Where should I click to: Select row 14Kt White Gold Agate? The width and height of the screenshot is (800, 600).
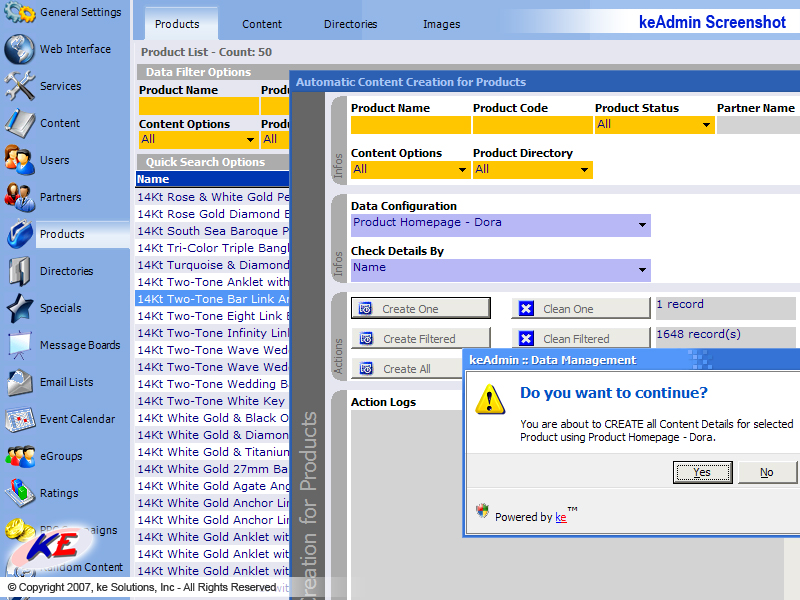tap(213, 486)
